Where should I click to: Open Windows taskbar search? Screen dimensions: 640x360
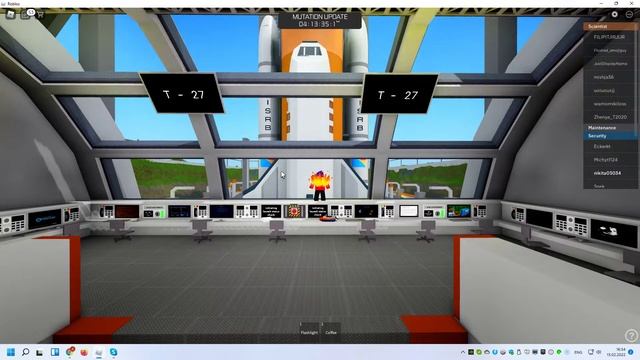tap(25, 352)
